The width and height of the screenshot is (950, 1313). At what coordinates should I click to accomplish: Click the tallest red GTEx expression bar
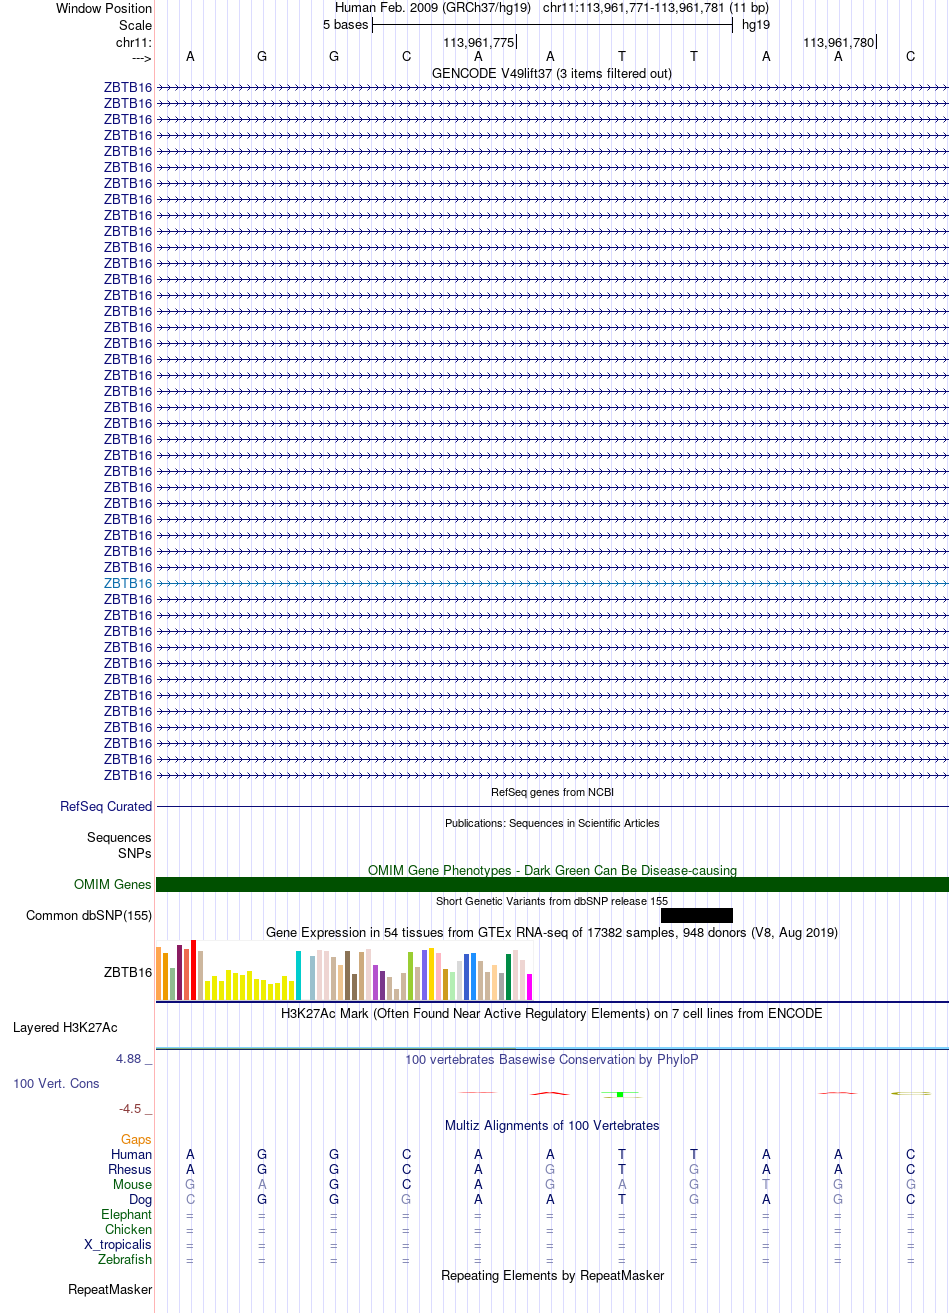coord(193,970)
